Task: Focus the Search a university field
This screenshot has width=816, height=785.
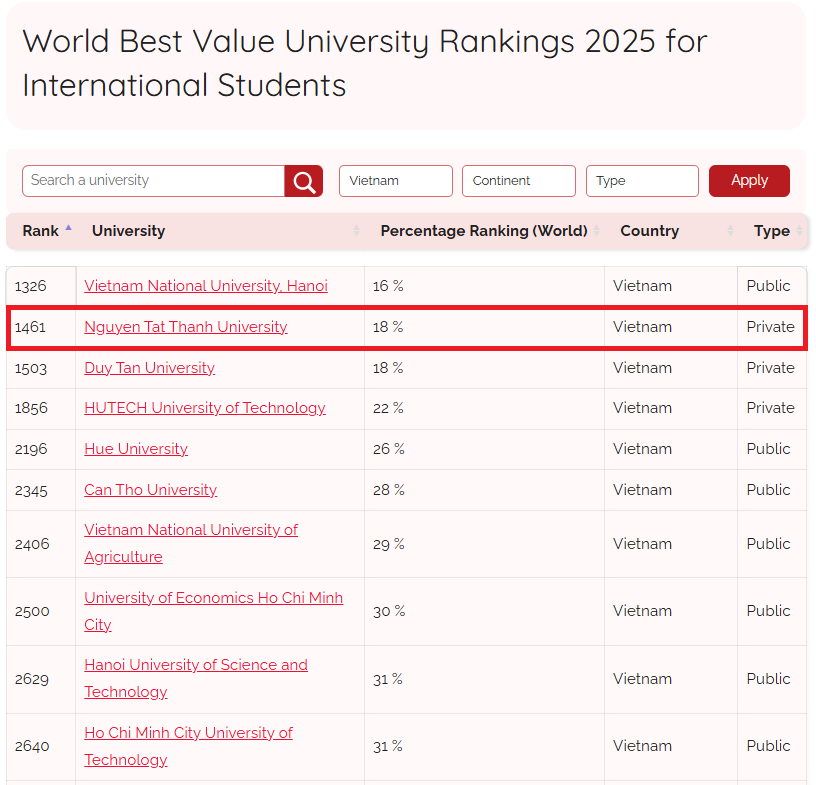Action: pyautogui.click(x=154, y=181)
